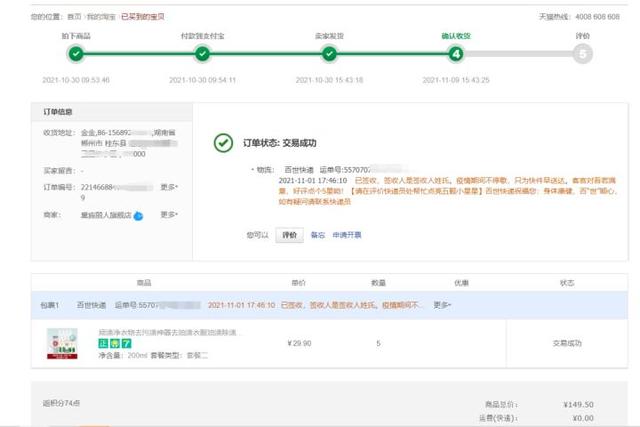640x427 pixels.
Task: Click the 数量 column header
Action: 378,282
